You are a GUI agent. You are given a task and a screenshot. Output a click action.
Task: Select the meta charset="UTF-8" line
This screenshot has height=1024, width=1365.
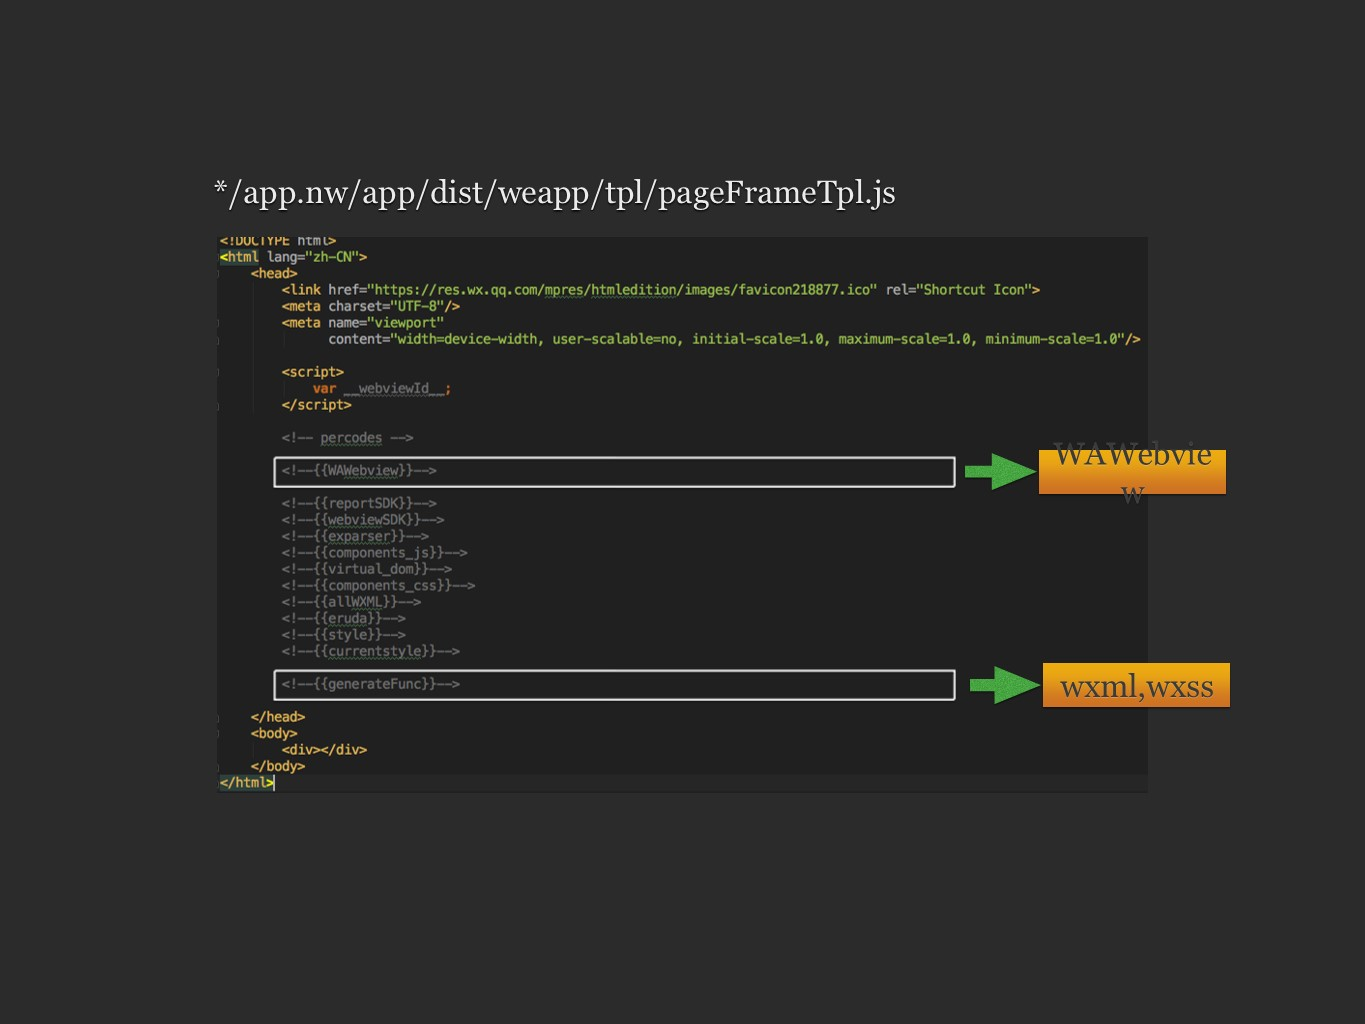coord(371,306)
